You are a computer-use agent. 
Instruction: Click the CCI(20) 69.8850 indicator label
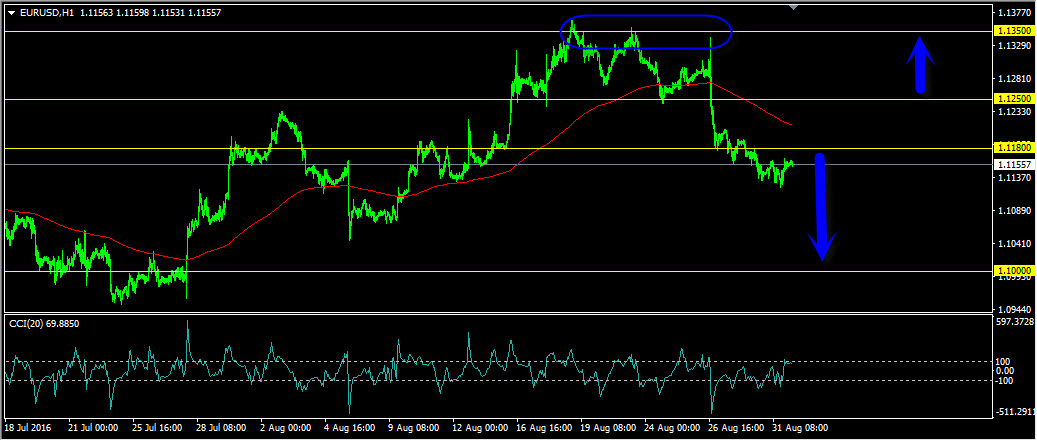(42, 323)
